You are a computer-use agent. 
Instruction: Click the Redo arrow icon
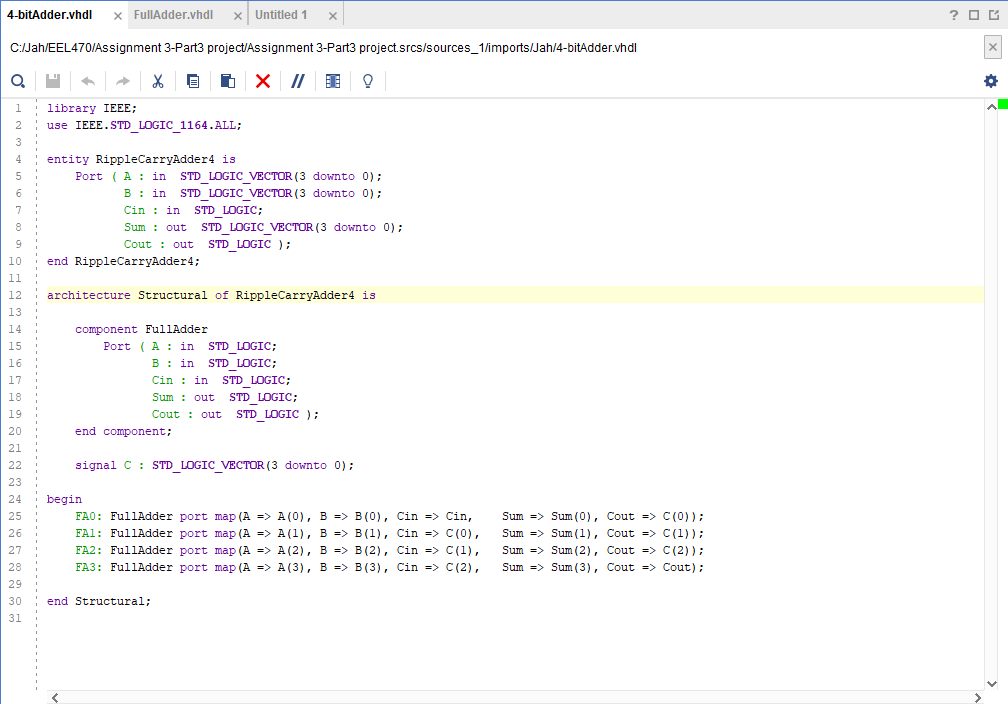[x=123, y=81]
